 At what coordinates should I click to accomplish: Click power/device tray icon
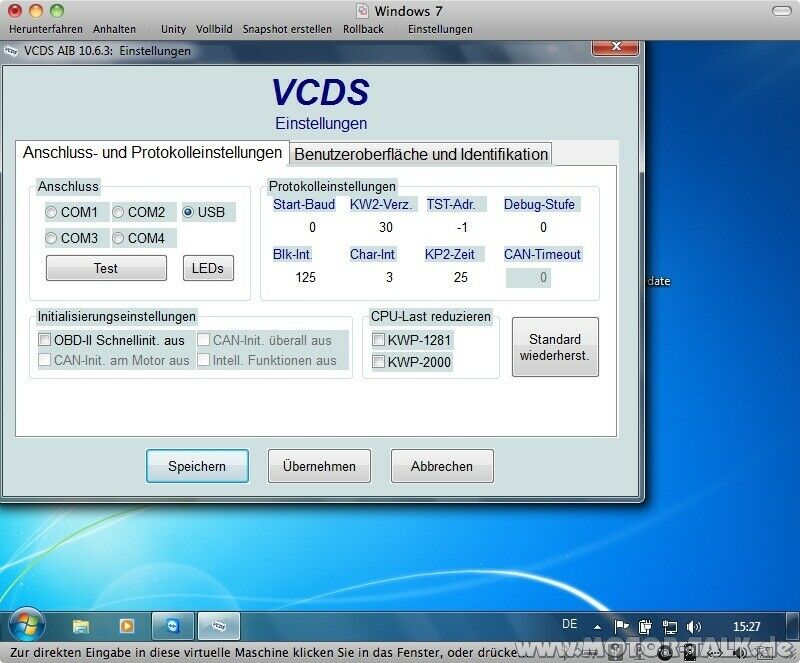click(645, 626)
